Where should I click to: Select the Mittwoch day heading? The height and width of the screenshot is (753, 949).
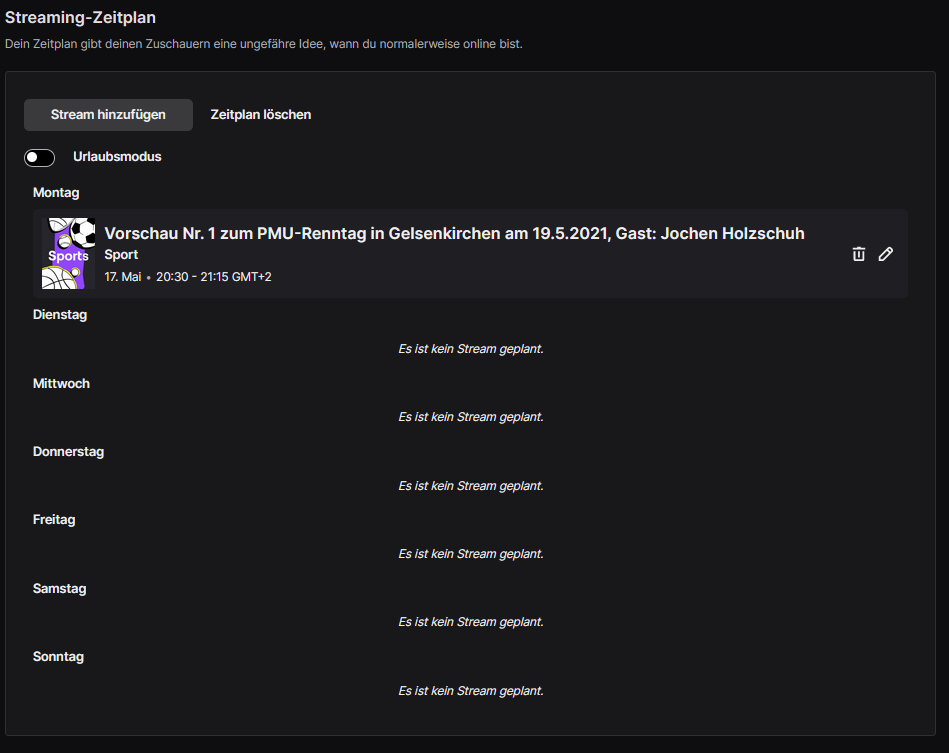click(x=61, y=384)
